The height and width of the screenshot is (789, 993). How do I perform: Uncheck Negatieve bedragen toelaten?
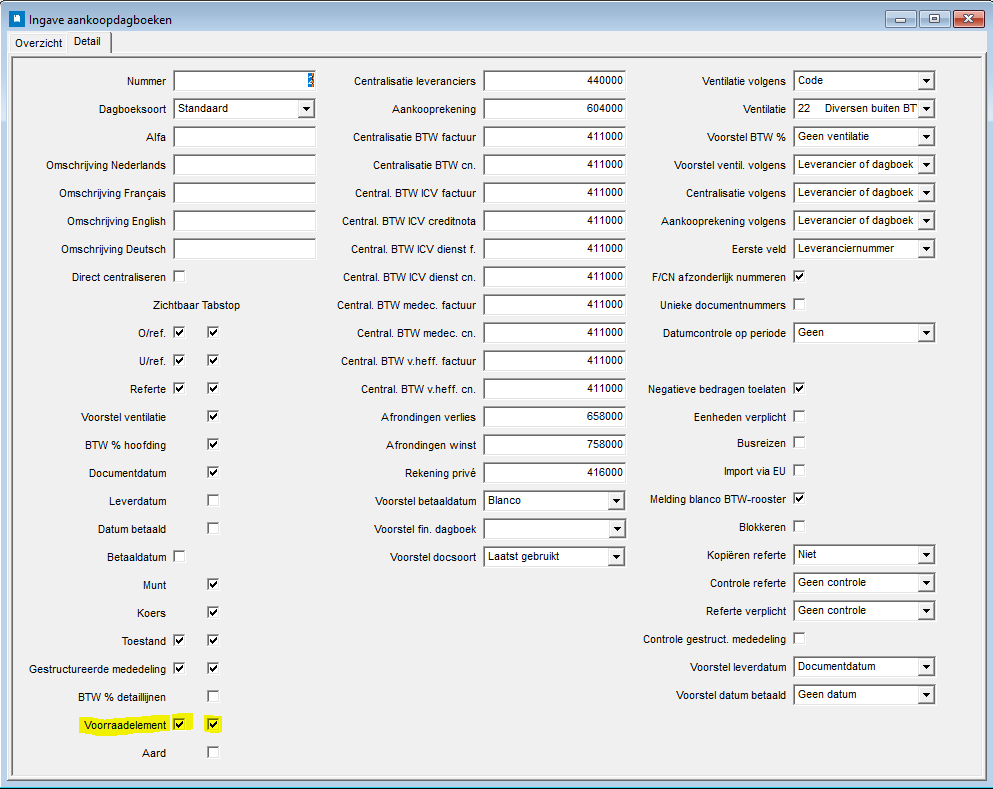point(799,388)
